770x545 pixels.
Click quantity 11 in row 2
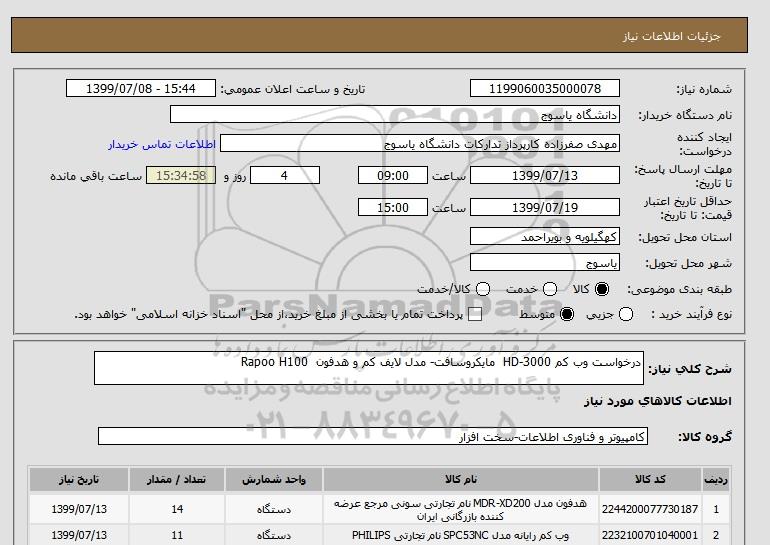tap(177, 535)
